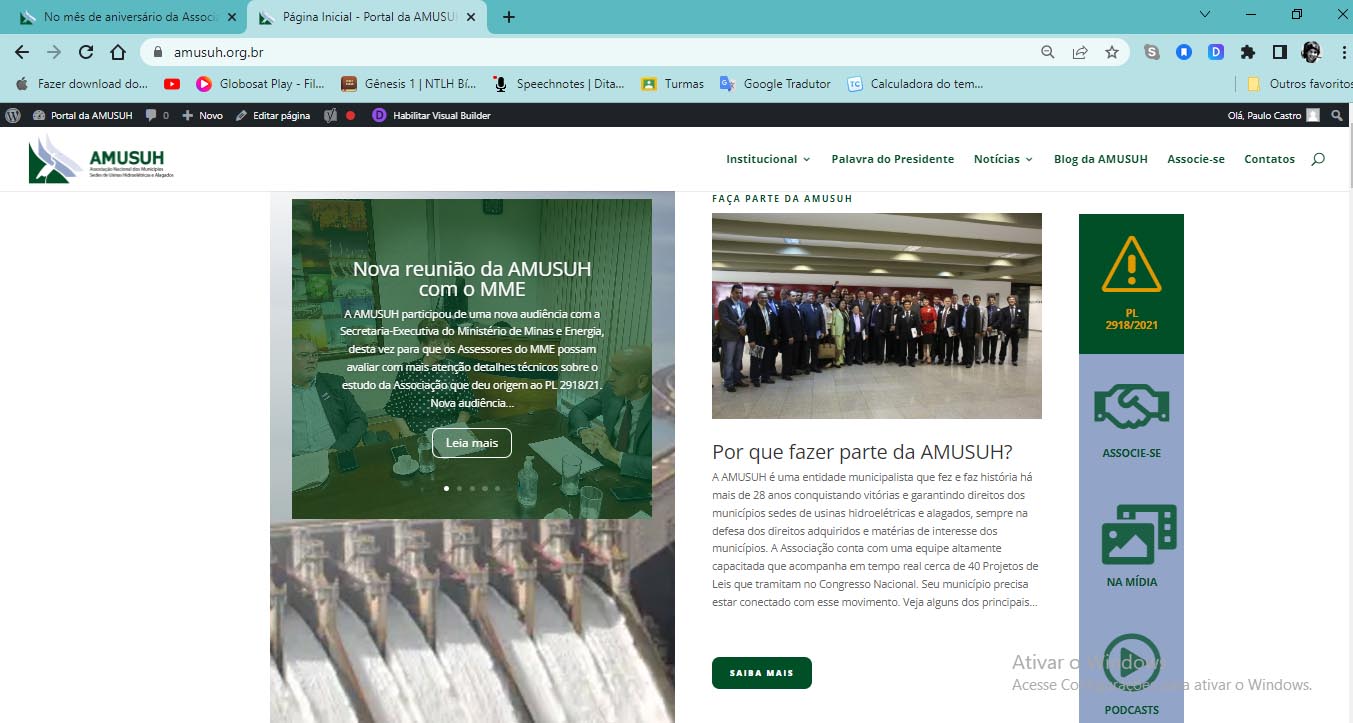Open the Outros favoritos folder
The height and width of the screenshot is (723, 1353).
pyautogui.click(x=1299, y=84)
